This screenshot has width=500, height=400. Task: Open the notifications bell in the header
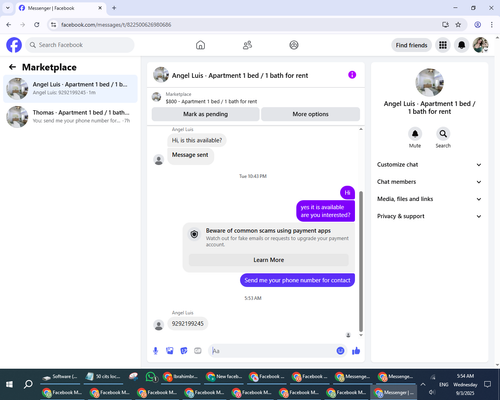click(461, 45)
